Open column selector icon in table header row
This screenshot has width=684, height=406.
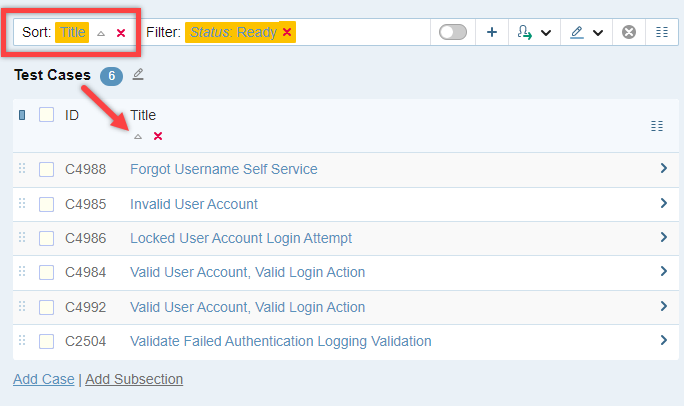tap(657, 125)
